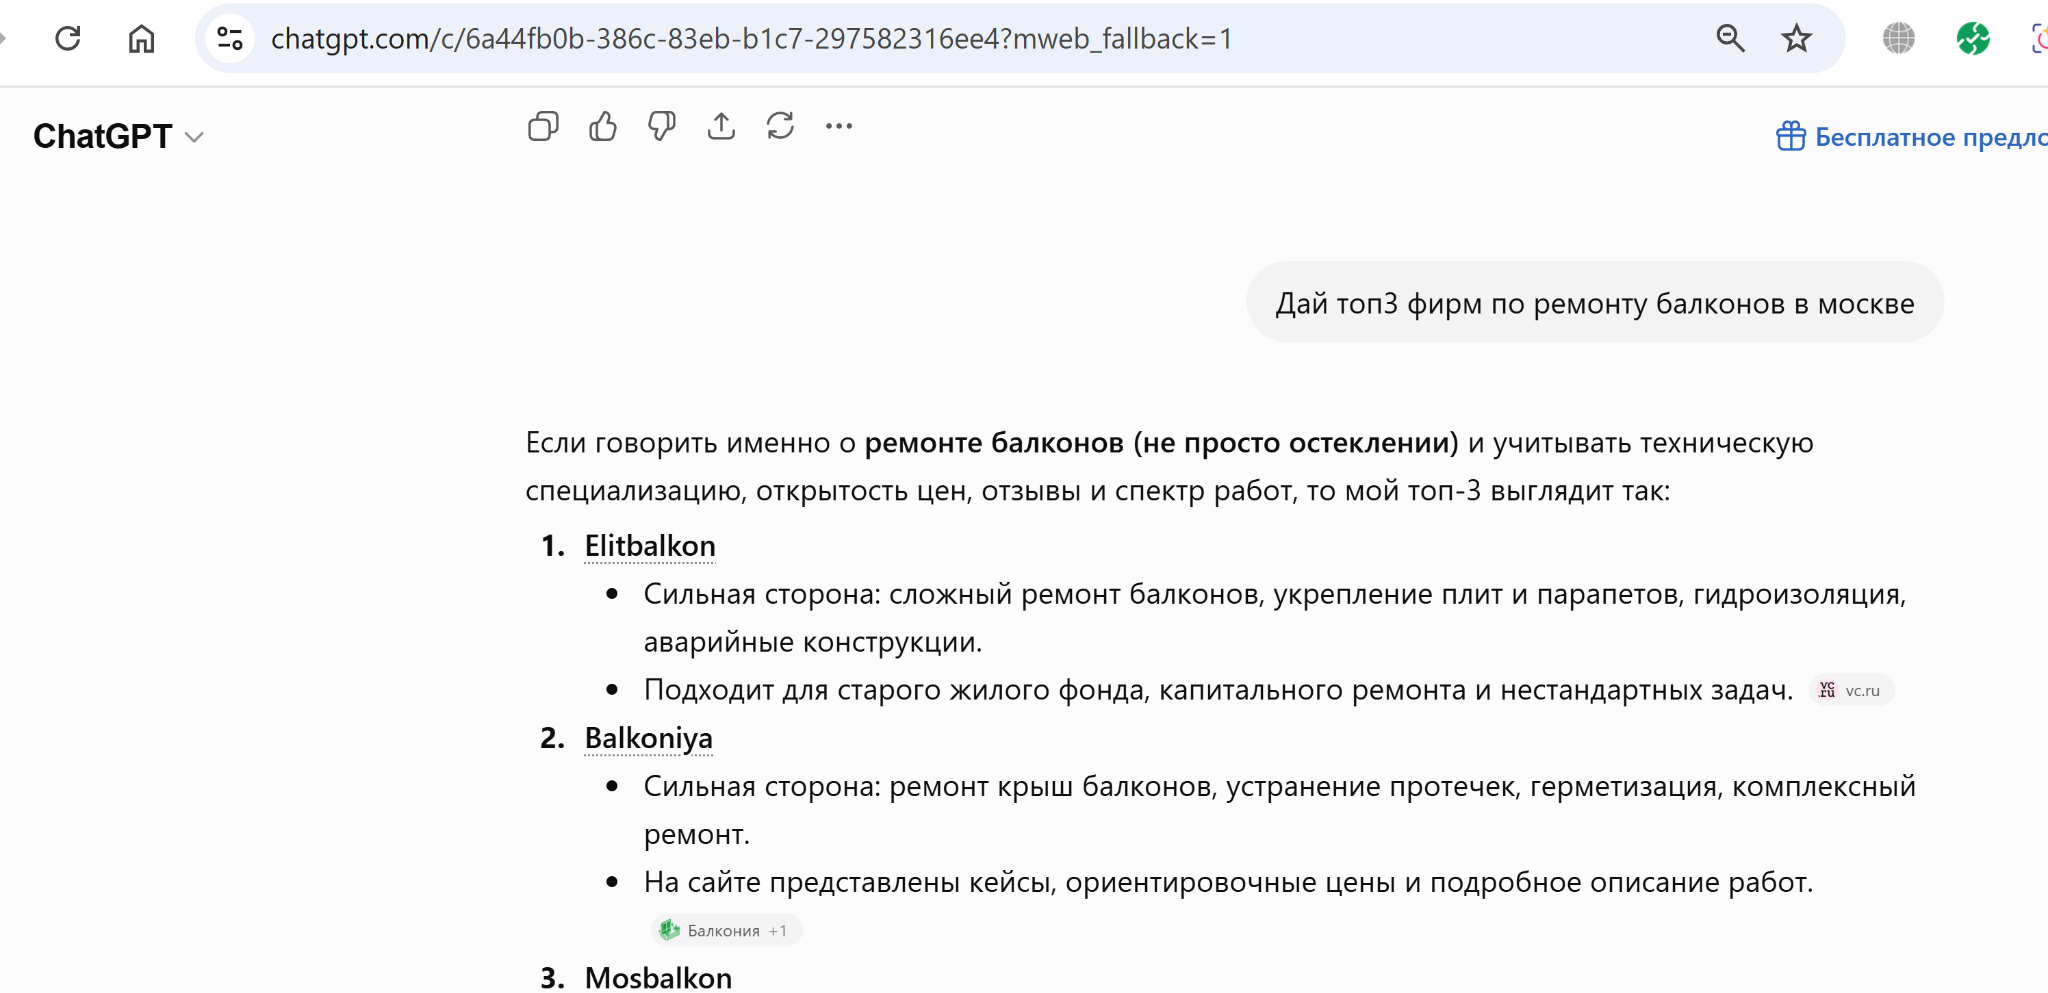Open site information icon in address bar

(x=230, y=39)
